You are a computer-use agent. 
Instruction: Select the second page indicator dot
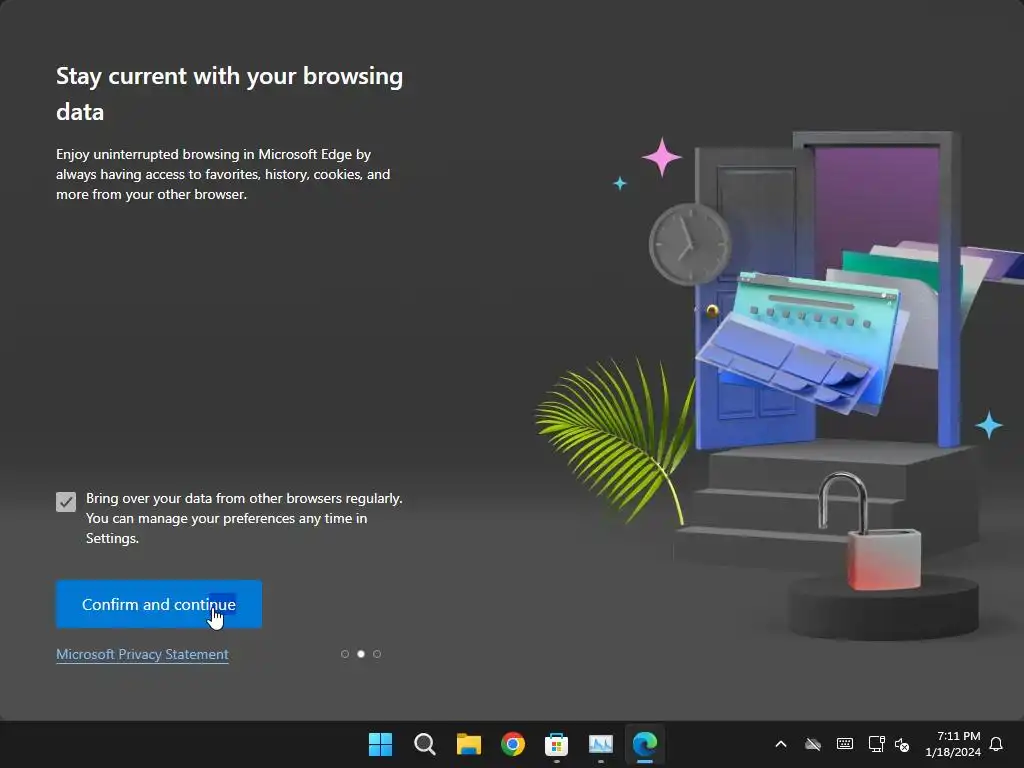(360, 654)
